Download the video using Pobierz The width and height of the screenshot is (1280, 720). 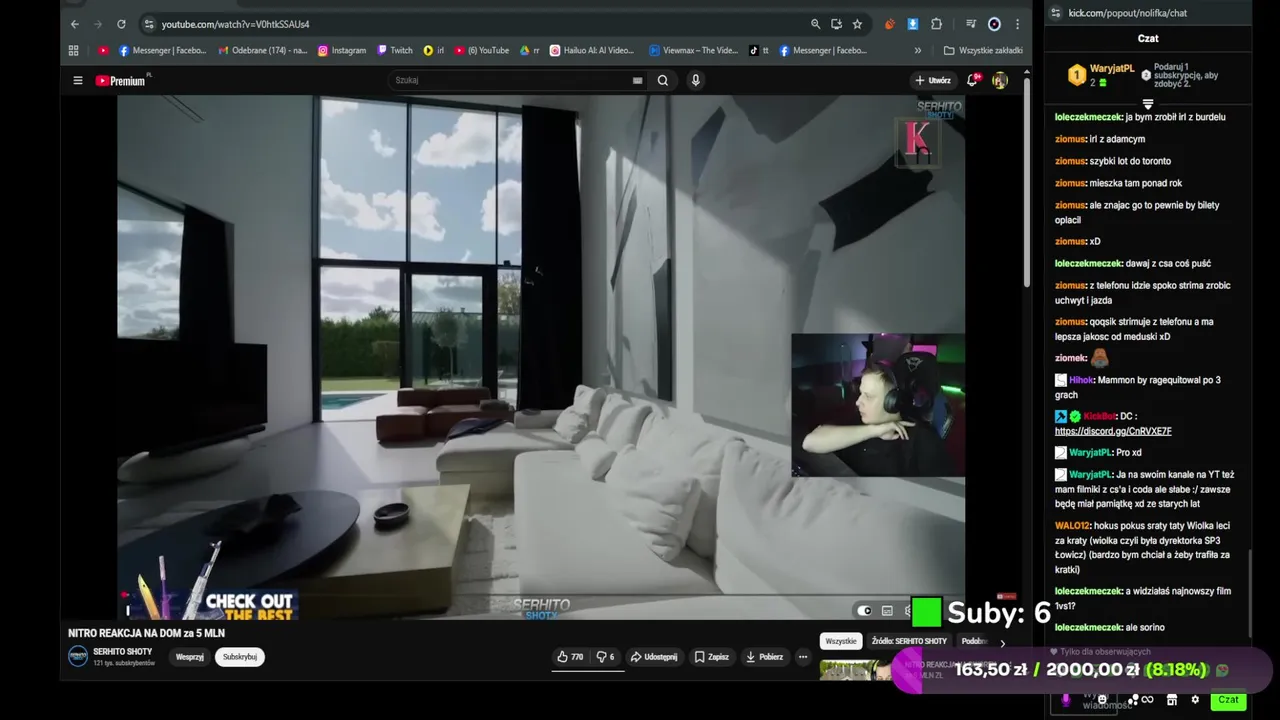click(x=765, y=657)
